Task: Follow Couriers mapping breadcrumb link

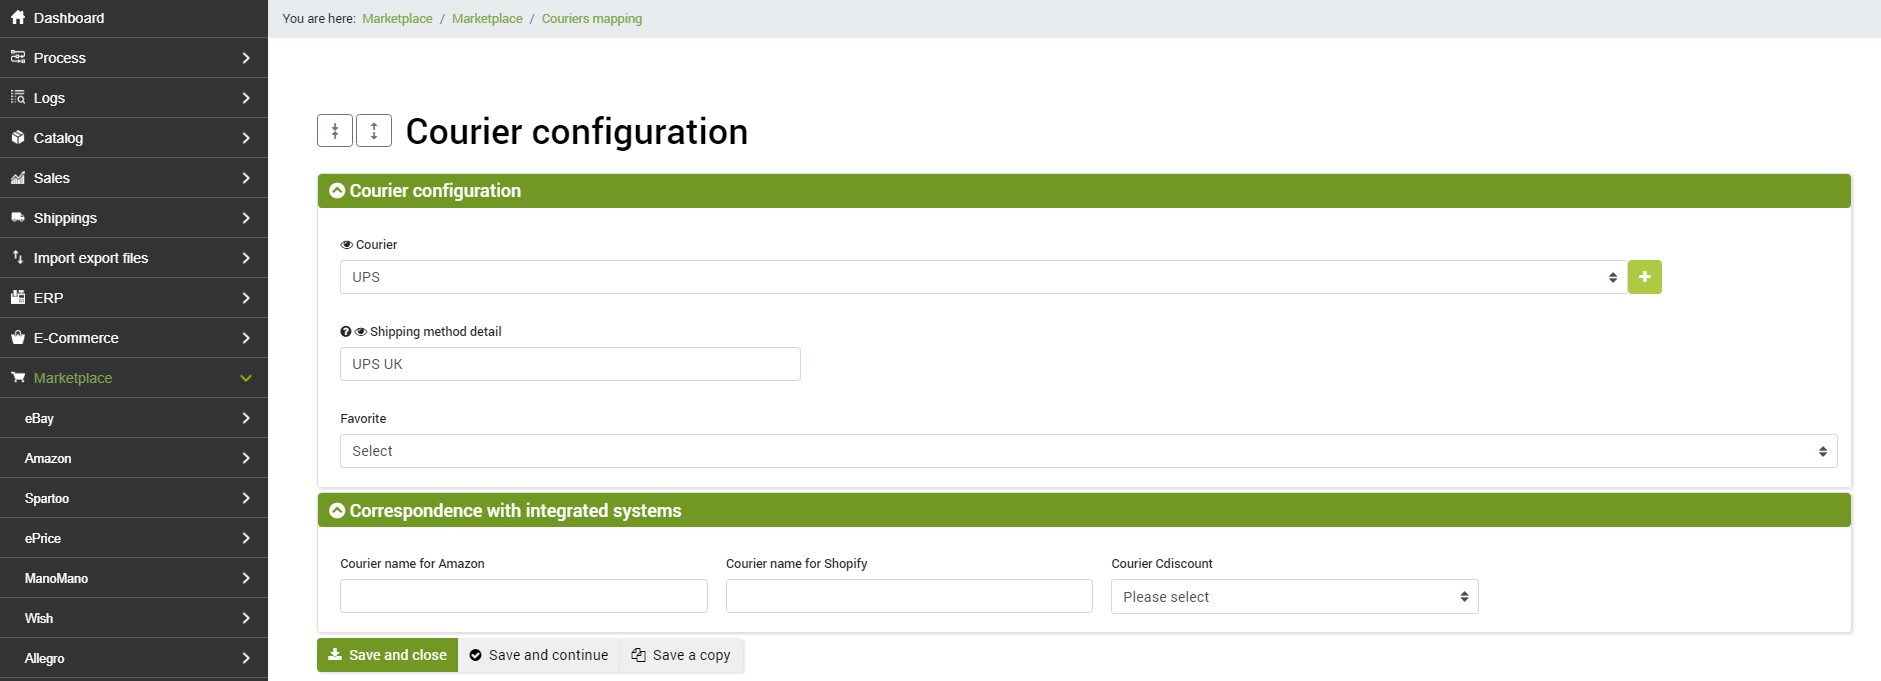Action: [x=592, y=19]
